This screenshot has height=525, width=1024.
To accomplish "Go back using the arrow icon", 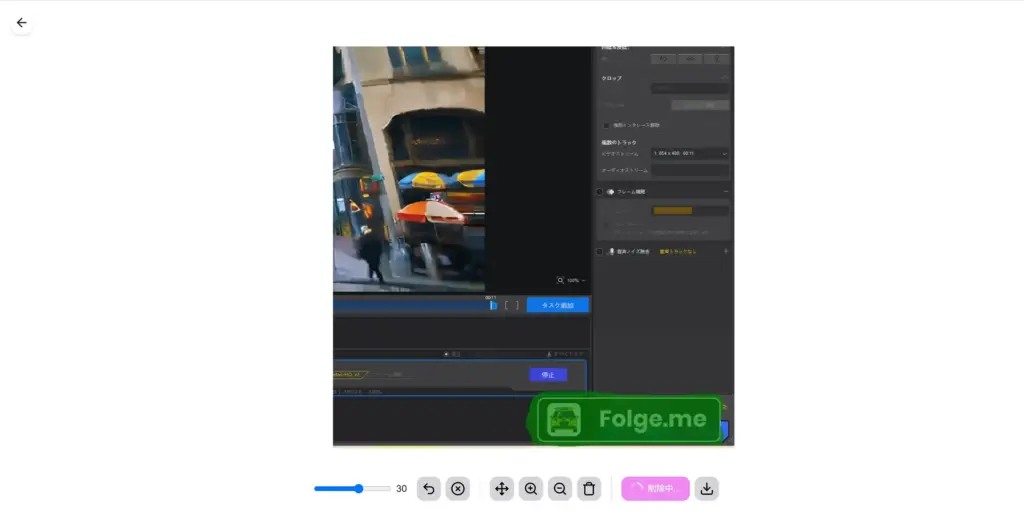I will tap(22, 23).
